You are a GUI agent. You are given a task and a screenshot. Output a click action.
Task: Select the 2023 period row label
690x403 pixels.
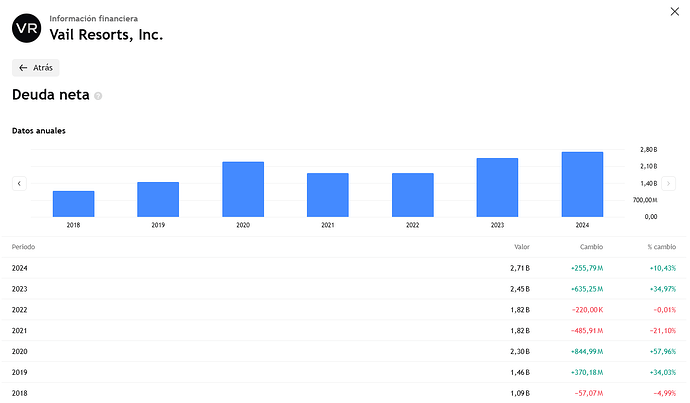tap(19, 289)
